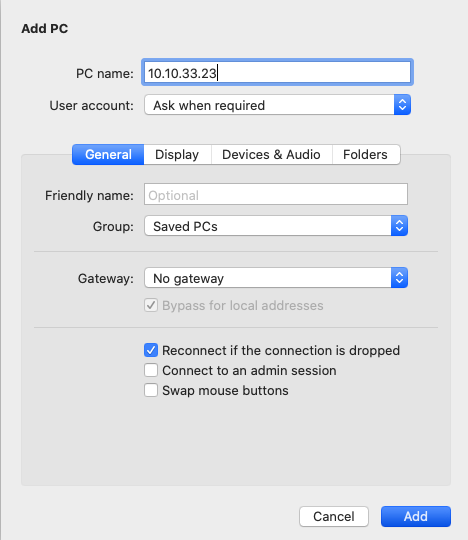
Task: Click the User account dropdown arrows
Action: point(402,105)
